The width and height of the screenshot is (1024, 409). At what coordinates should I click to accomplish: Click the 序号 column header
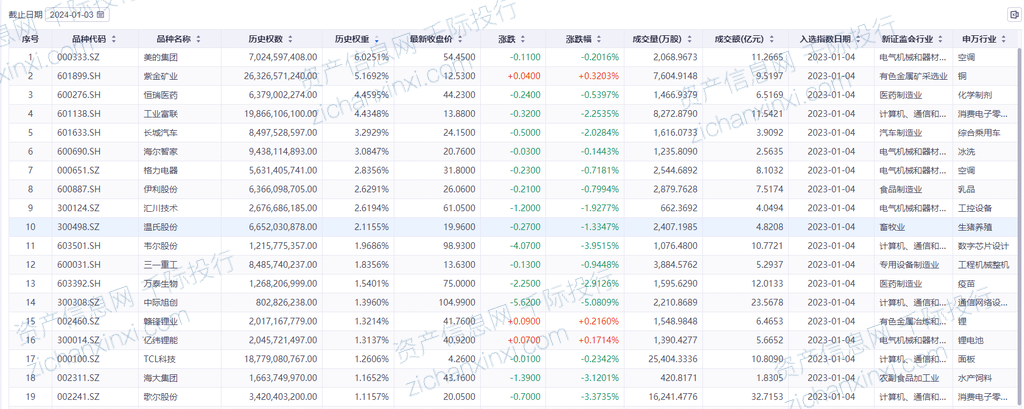point(30,39)
